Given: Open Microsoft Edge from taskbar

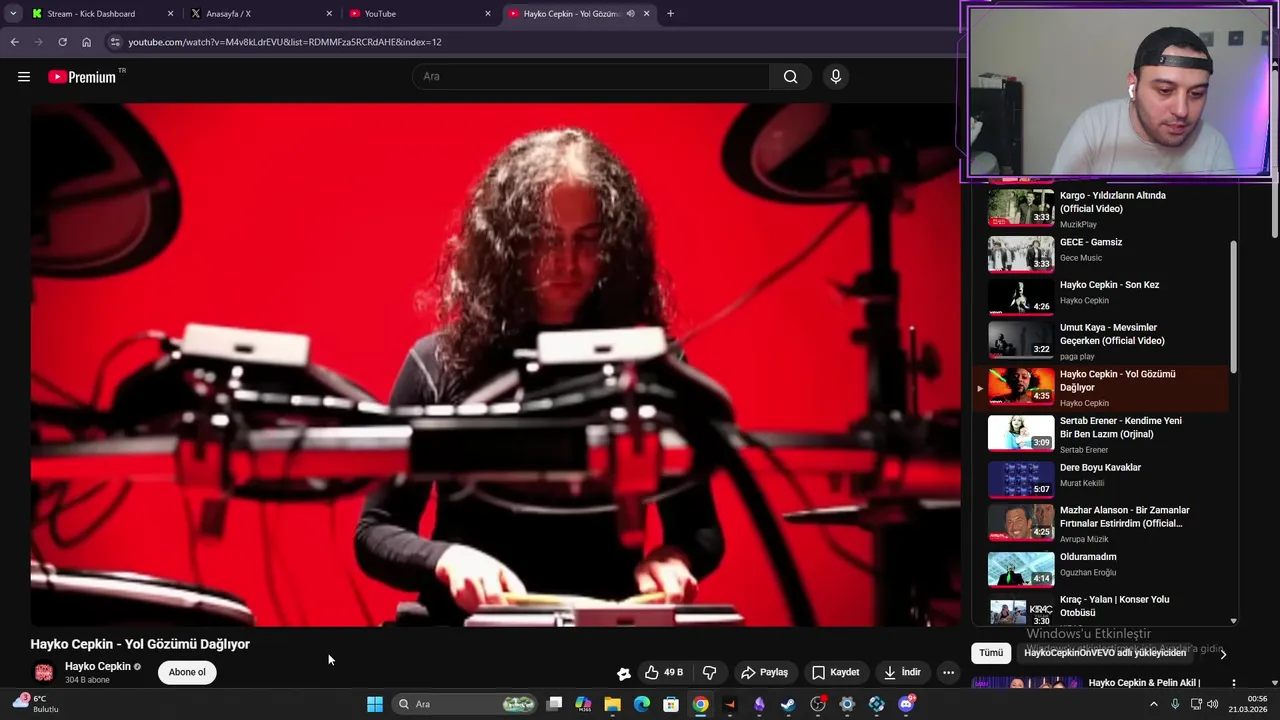Looking at the screenshot, I should point(642,704).
